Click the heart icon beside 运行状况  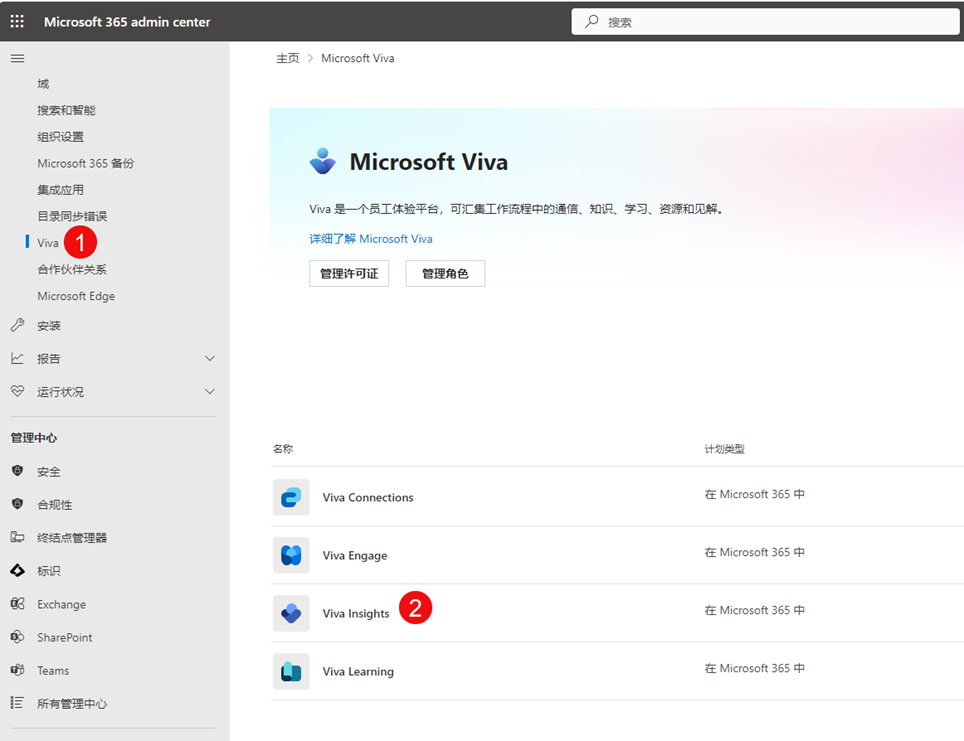(17, 391)
